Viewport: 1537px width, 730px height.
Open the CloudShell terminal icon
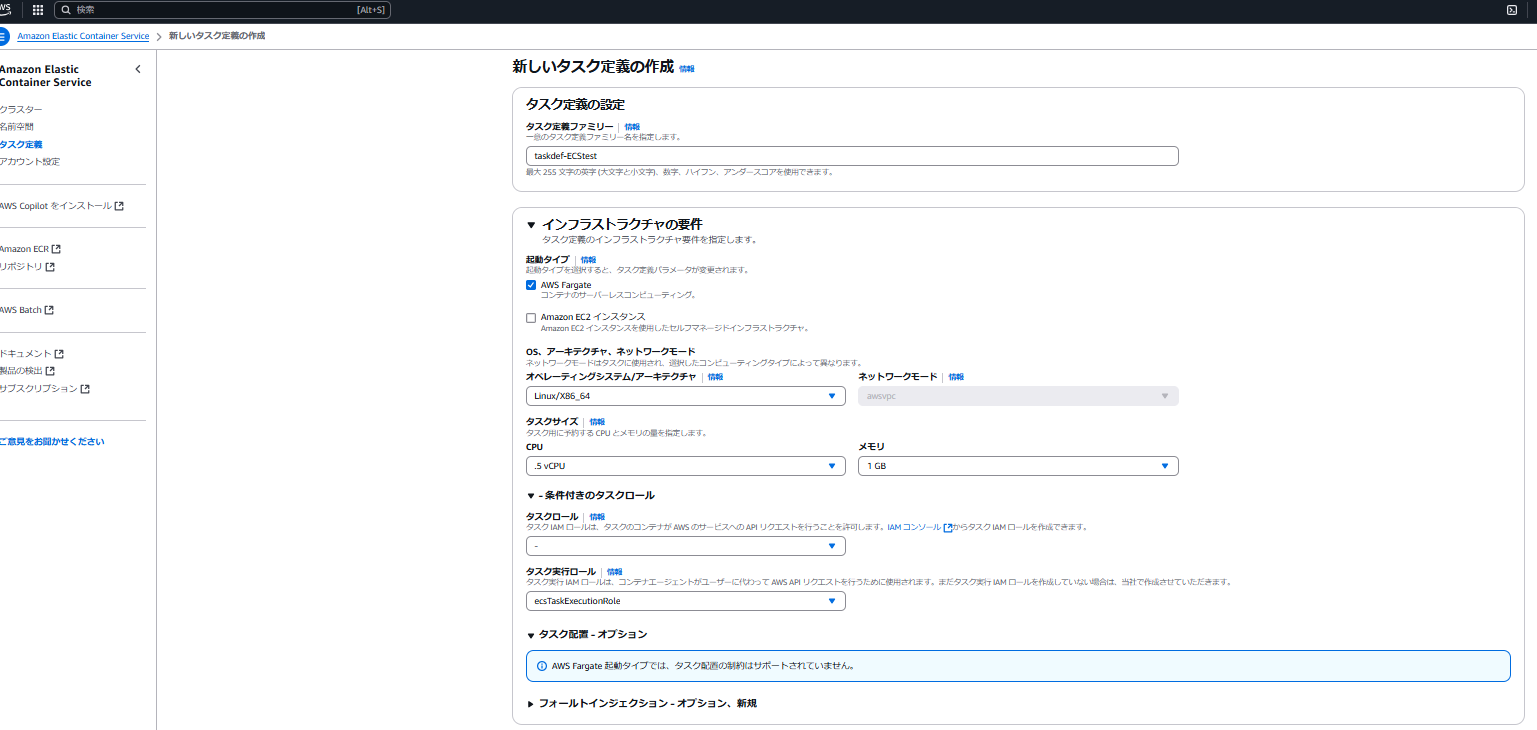[x=1512, y=10]
